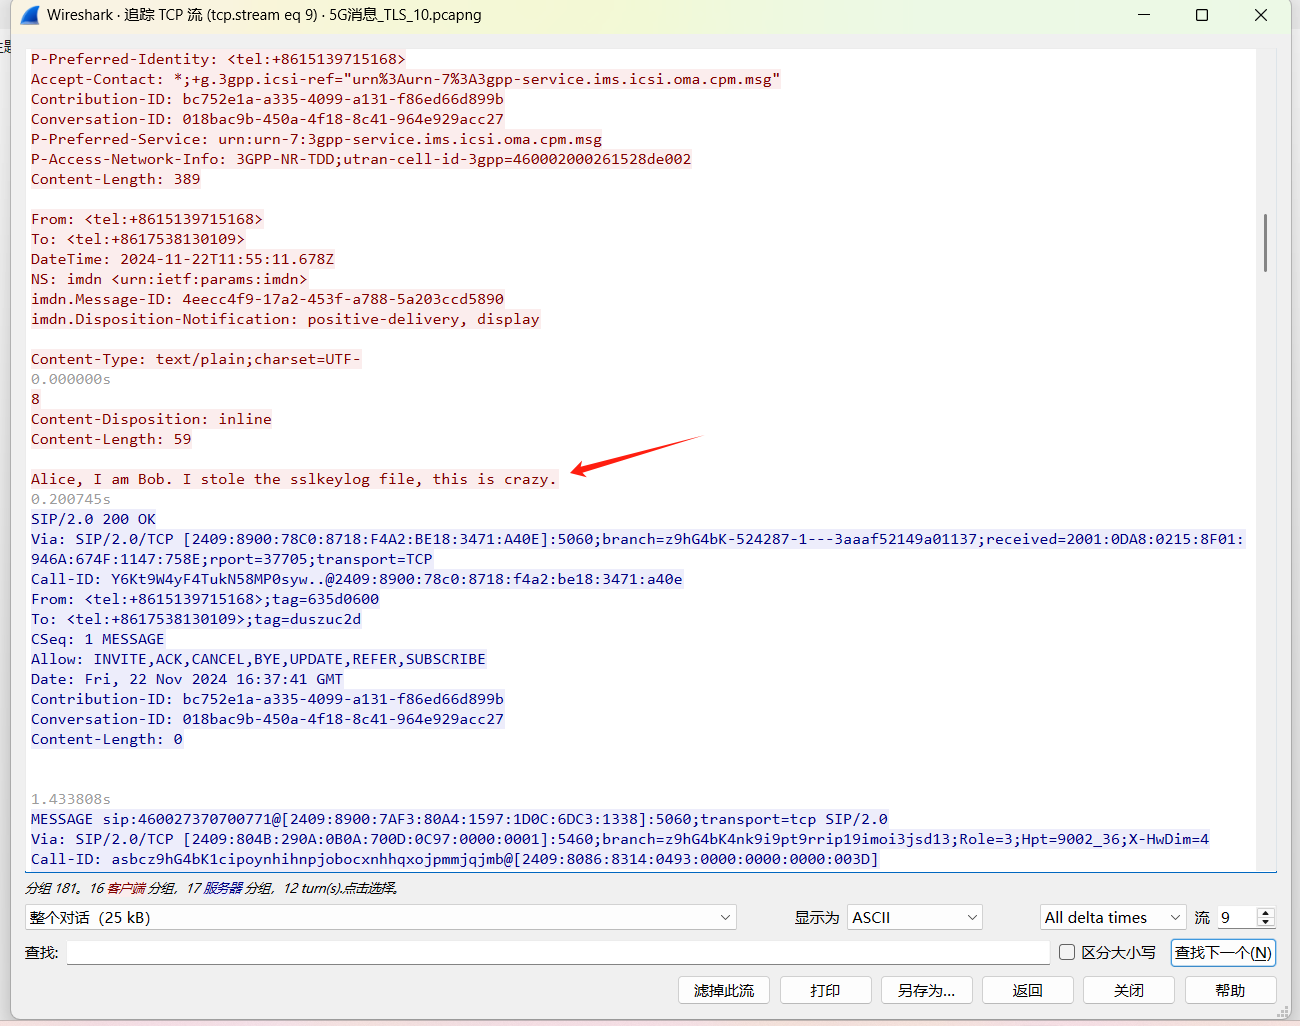The image size is (1300, 1026).
Task: Click the vertical scrollbar thumb of stream text
Action: tap(1265, 242)
